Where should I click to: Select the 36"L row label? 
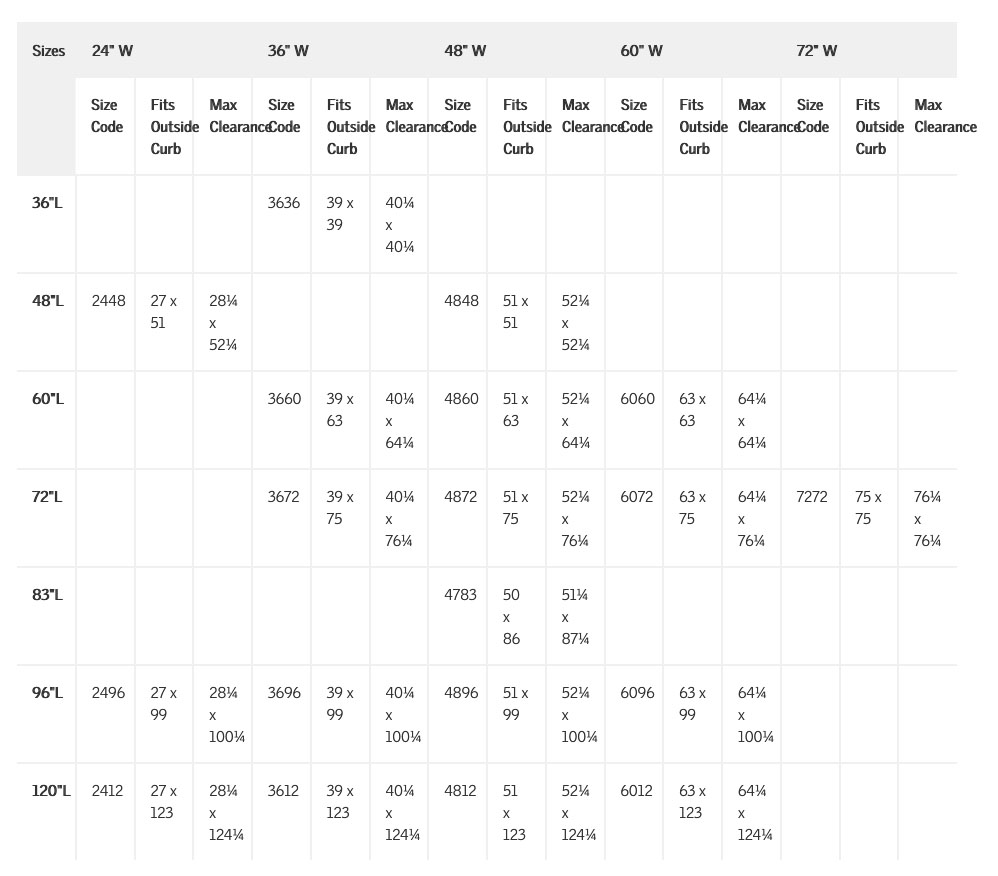pyautogui.click(x=47, y=203)
